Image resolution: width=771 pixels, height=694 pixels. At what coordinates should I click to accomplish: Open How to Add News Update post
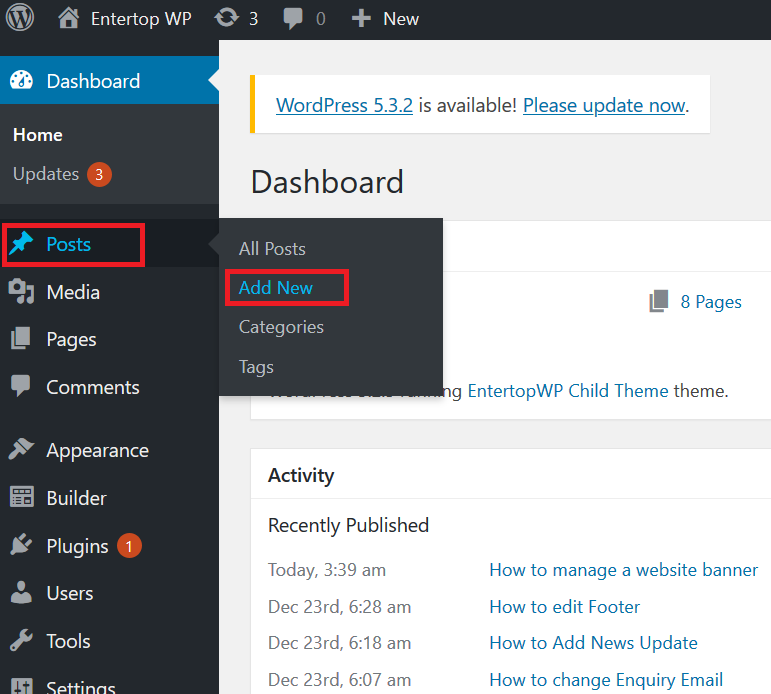[x=593, y=643]
